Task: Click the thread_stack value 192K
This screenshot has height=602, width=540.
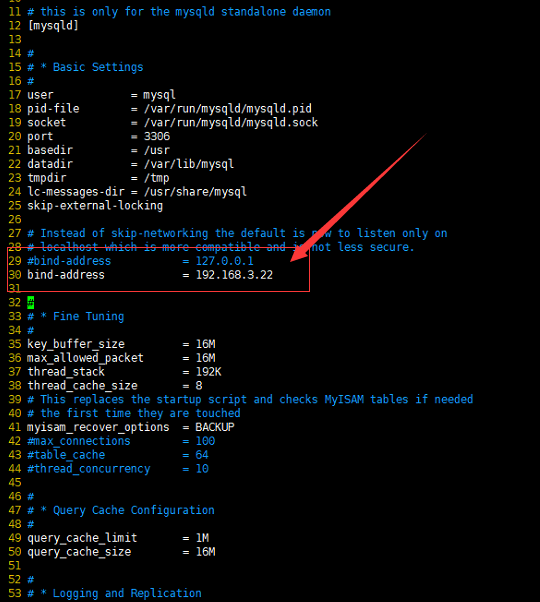Action: (x=208, y=372)
